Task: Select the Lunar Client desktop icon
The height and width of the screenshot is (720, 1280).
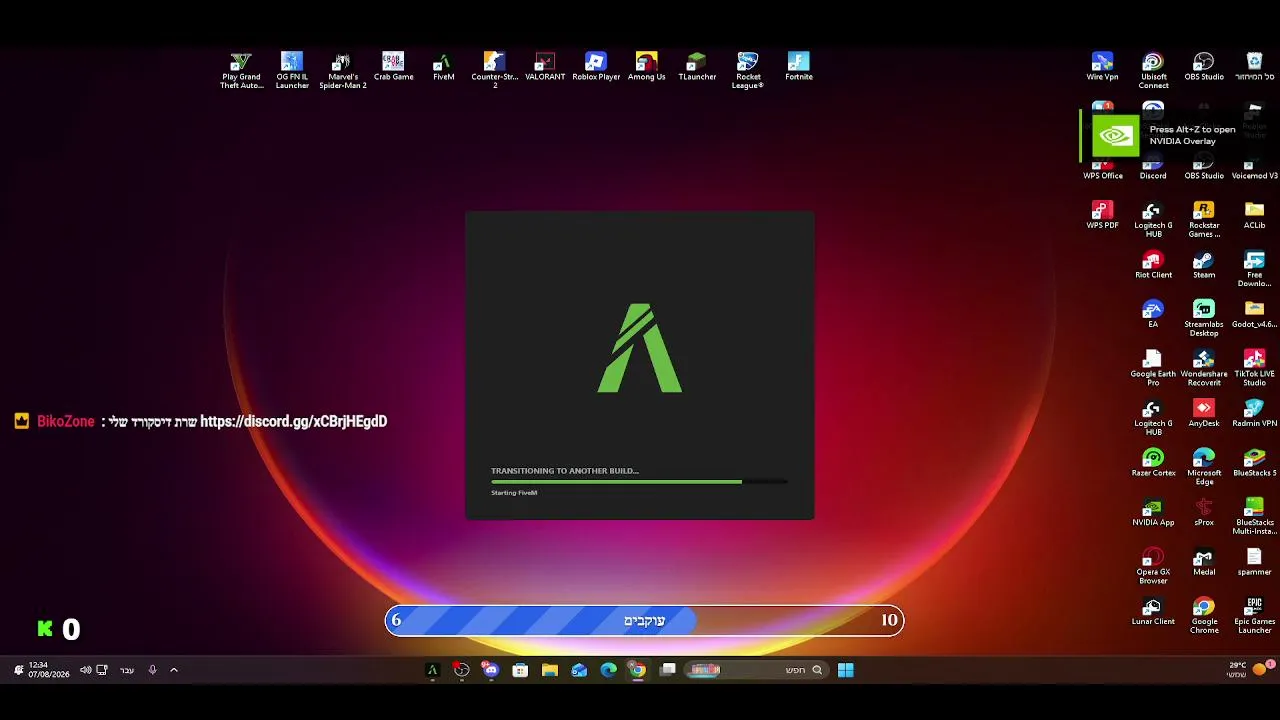Action: click(1153, 611)
